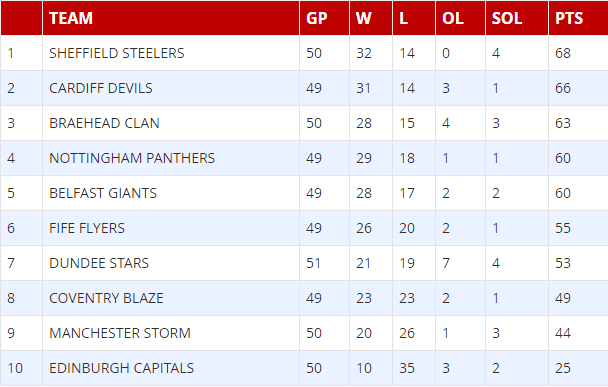Select the Cardiff Devils team name

101,88
